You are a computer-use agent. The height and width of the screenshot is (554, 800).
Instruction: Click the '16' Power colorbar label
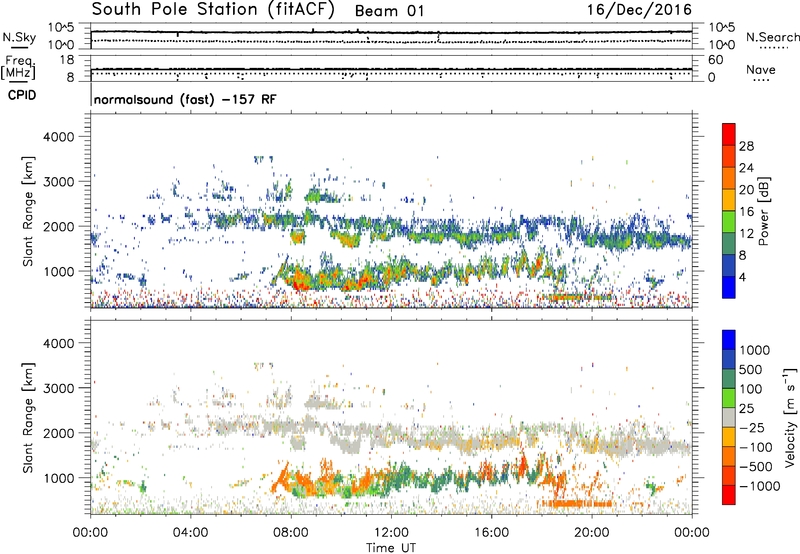click(746, 212)
